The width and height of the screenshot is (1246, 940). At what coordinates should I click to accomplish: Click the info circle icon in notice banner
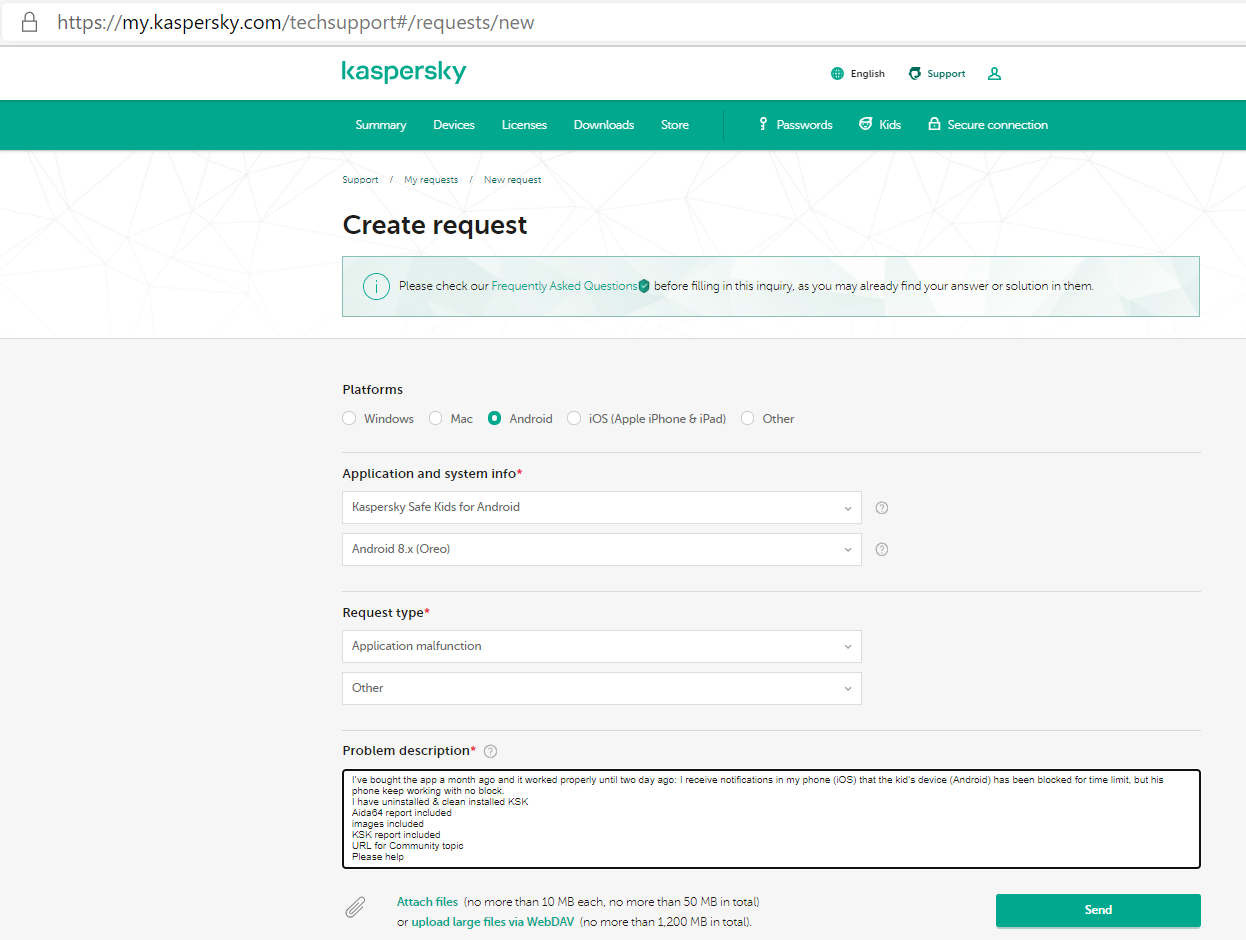(x=376, y=286)
